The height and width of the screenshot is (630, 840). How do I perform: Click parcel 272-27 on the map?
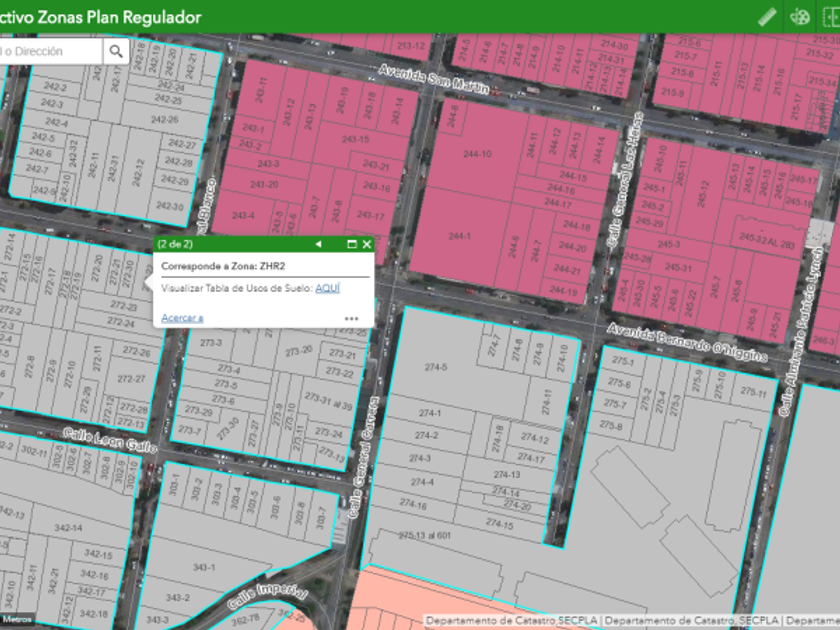pos(131,379)
